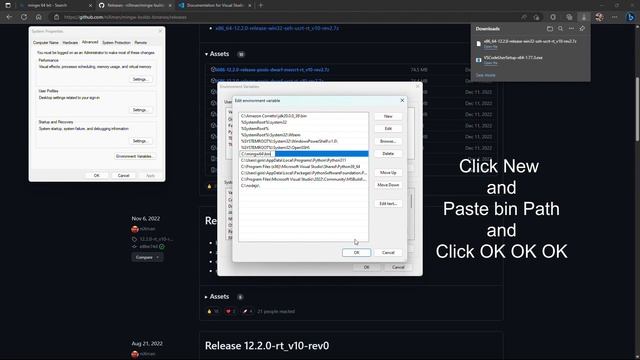The image size is (640, 360).
Task: Select the PythonSoftwareFoundation path entry
Action: click(x=303, y=173)
